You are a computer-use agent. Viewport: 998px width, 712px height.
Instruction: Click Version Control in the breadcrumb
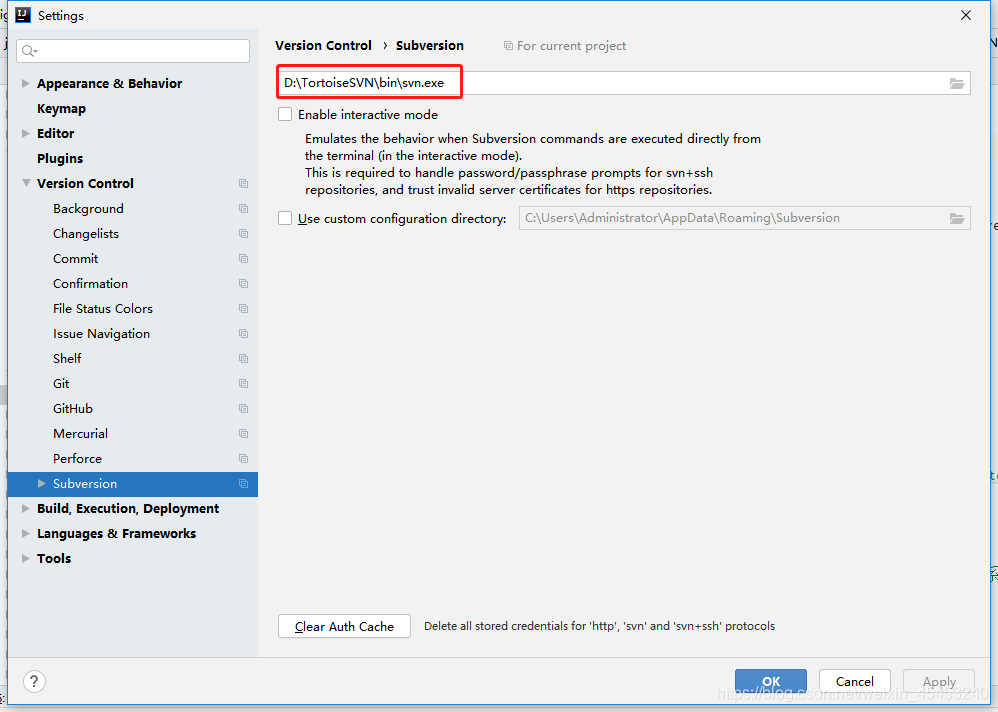pos(323,46)
